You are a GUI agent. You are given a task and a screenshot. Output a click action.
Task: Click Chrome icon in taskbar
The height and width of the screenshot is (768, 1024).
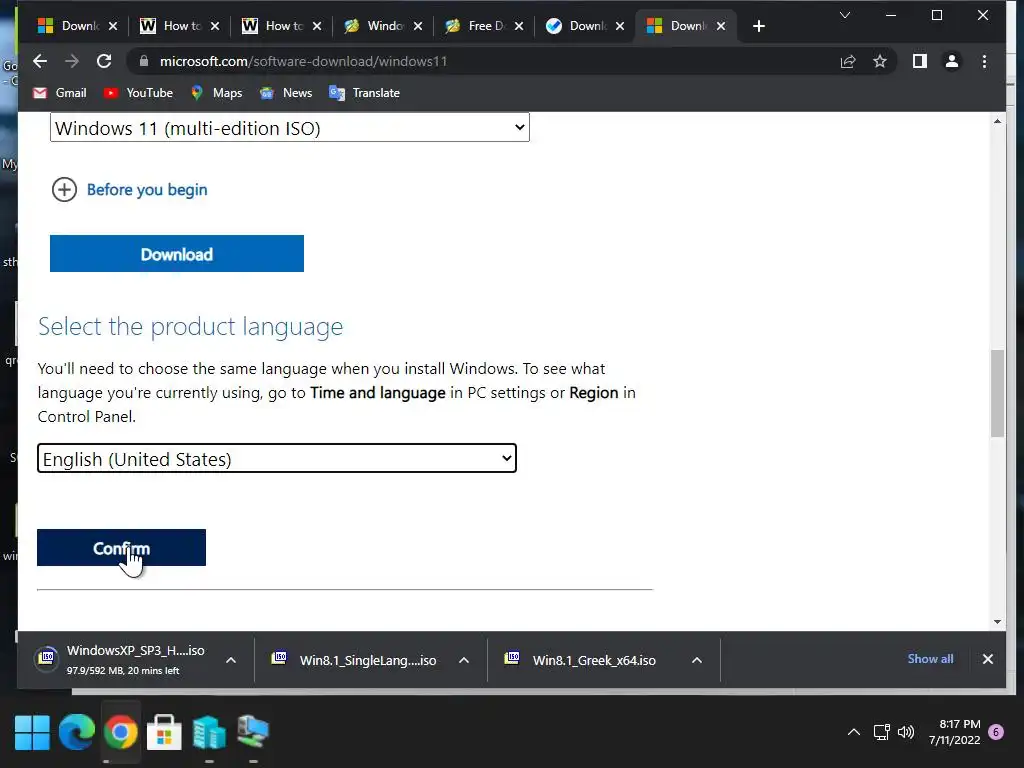(121, 732)
